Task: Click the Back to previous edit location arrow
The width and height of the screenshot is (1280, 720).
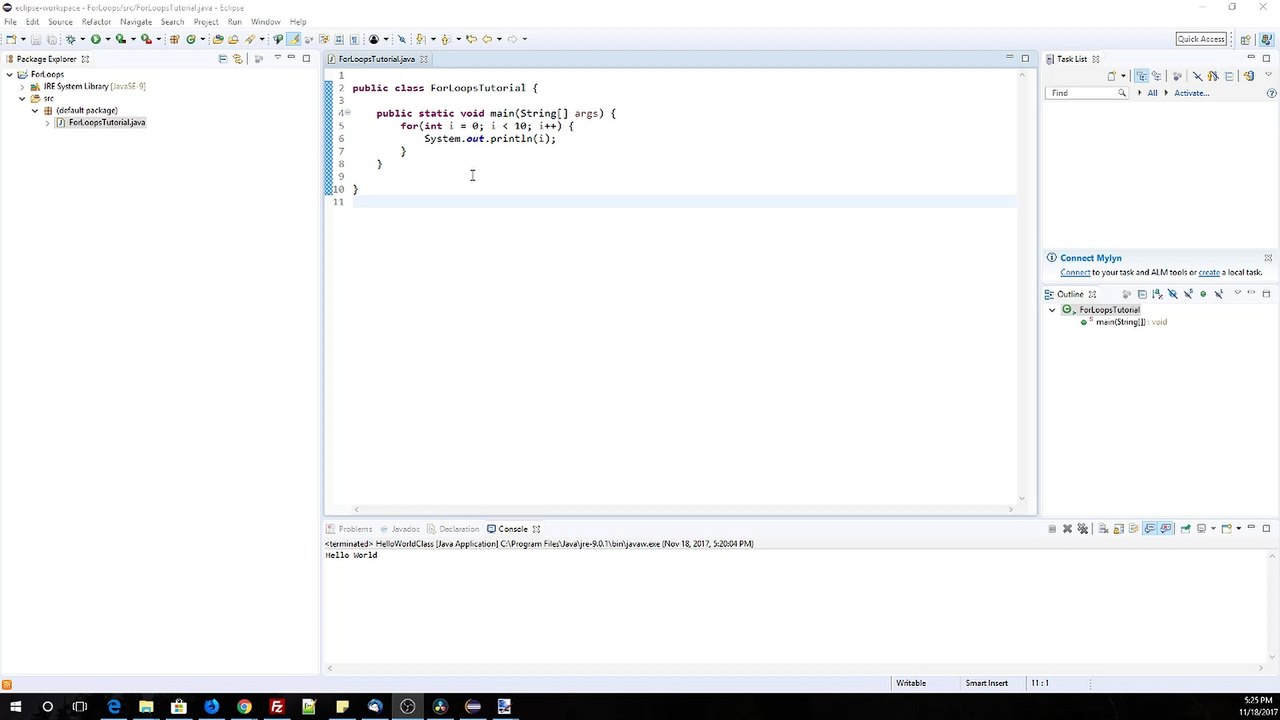Action: 487,39
